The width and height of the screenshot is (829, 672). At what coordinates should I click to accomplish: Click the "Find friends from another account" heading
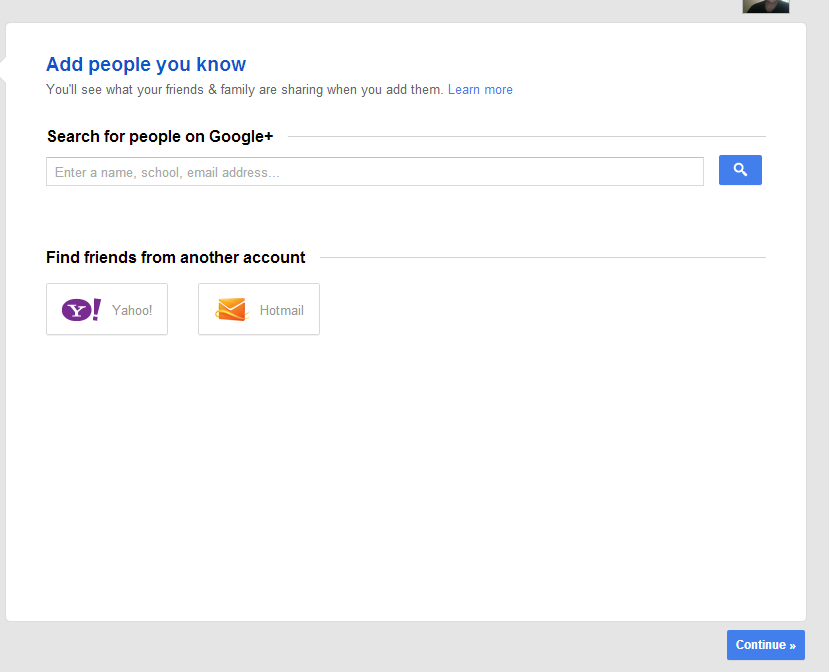pos(176,258)
